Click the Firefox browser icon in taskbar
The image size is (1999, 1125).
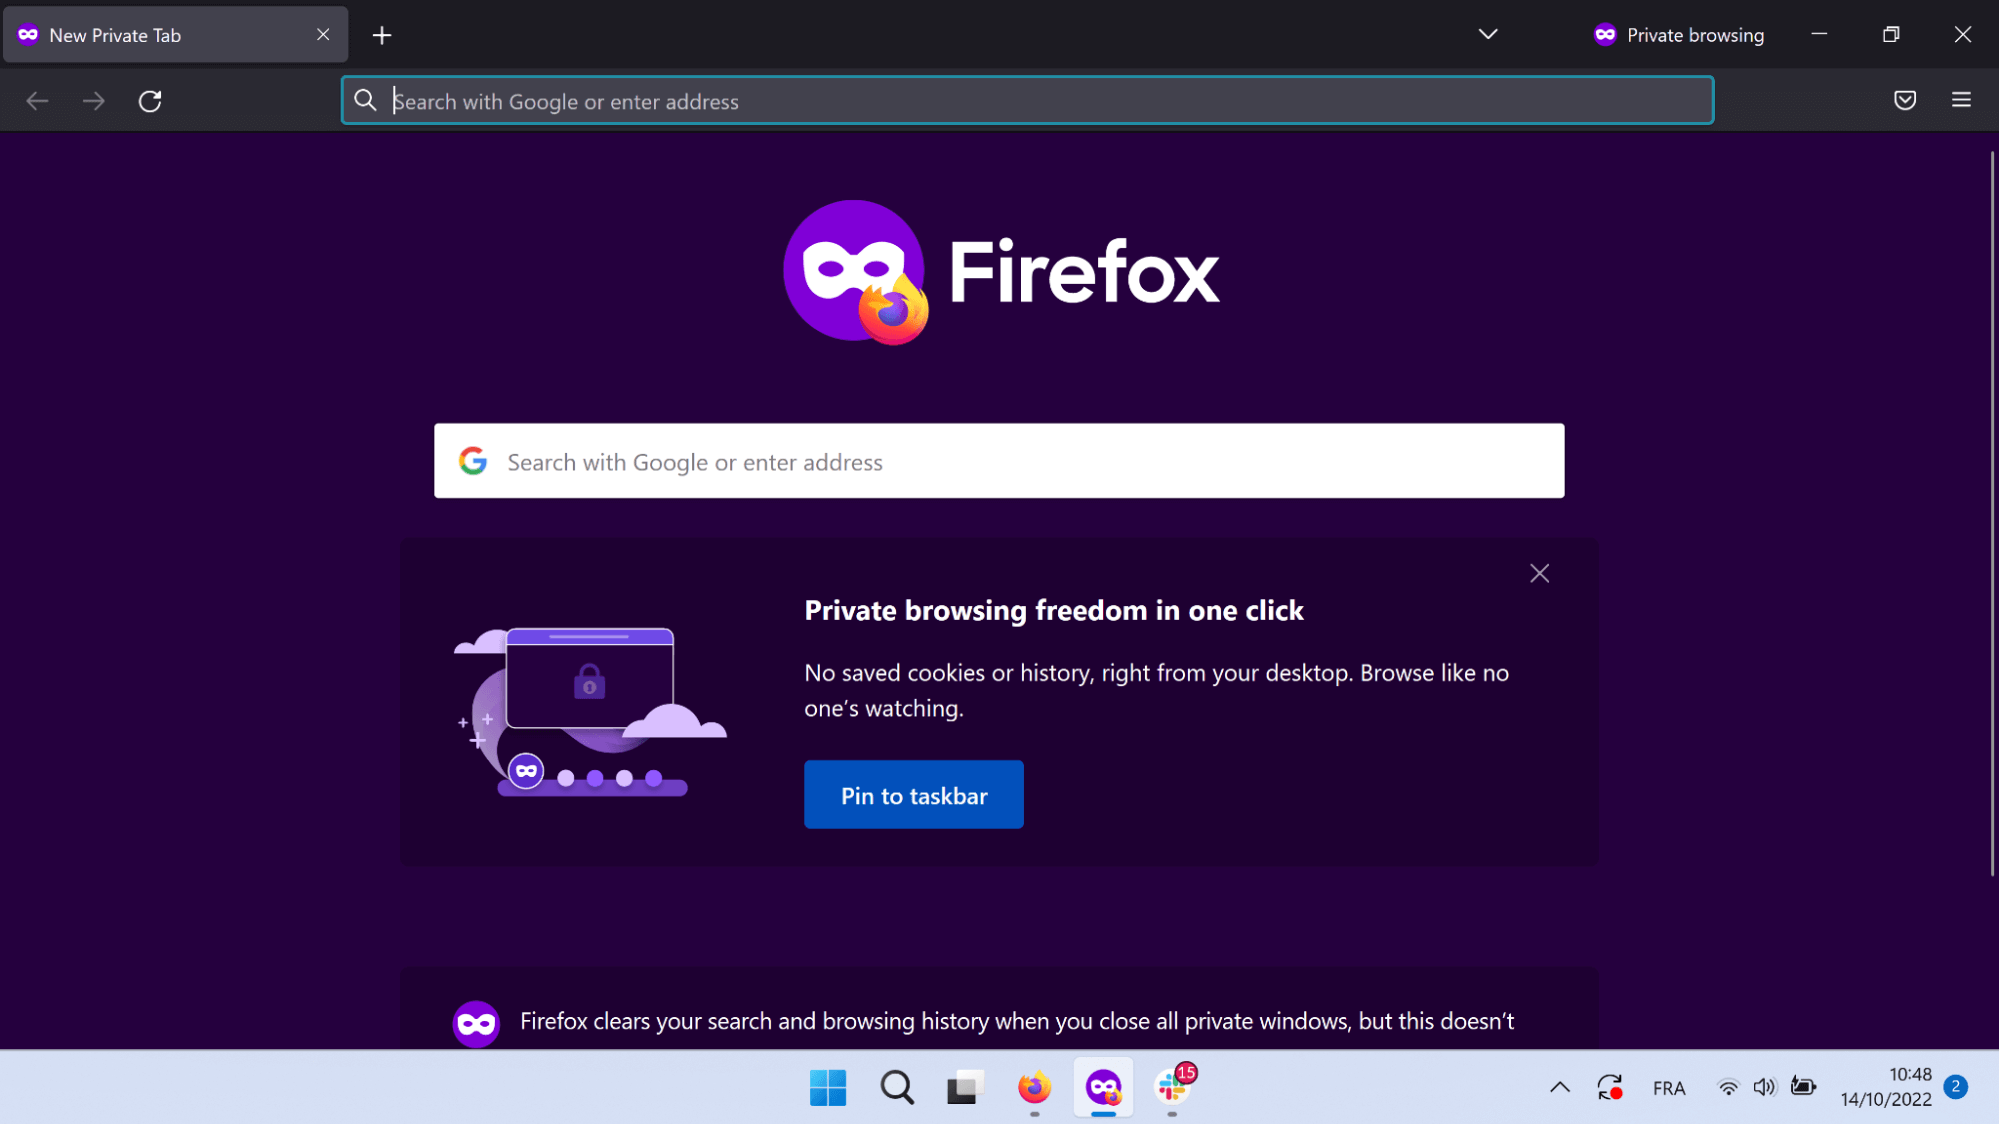coord(1034,1088)
